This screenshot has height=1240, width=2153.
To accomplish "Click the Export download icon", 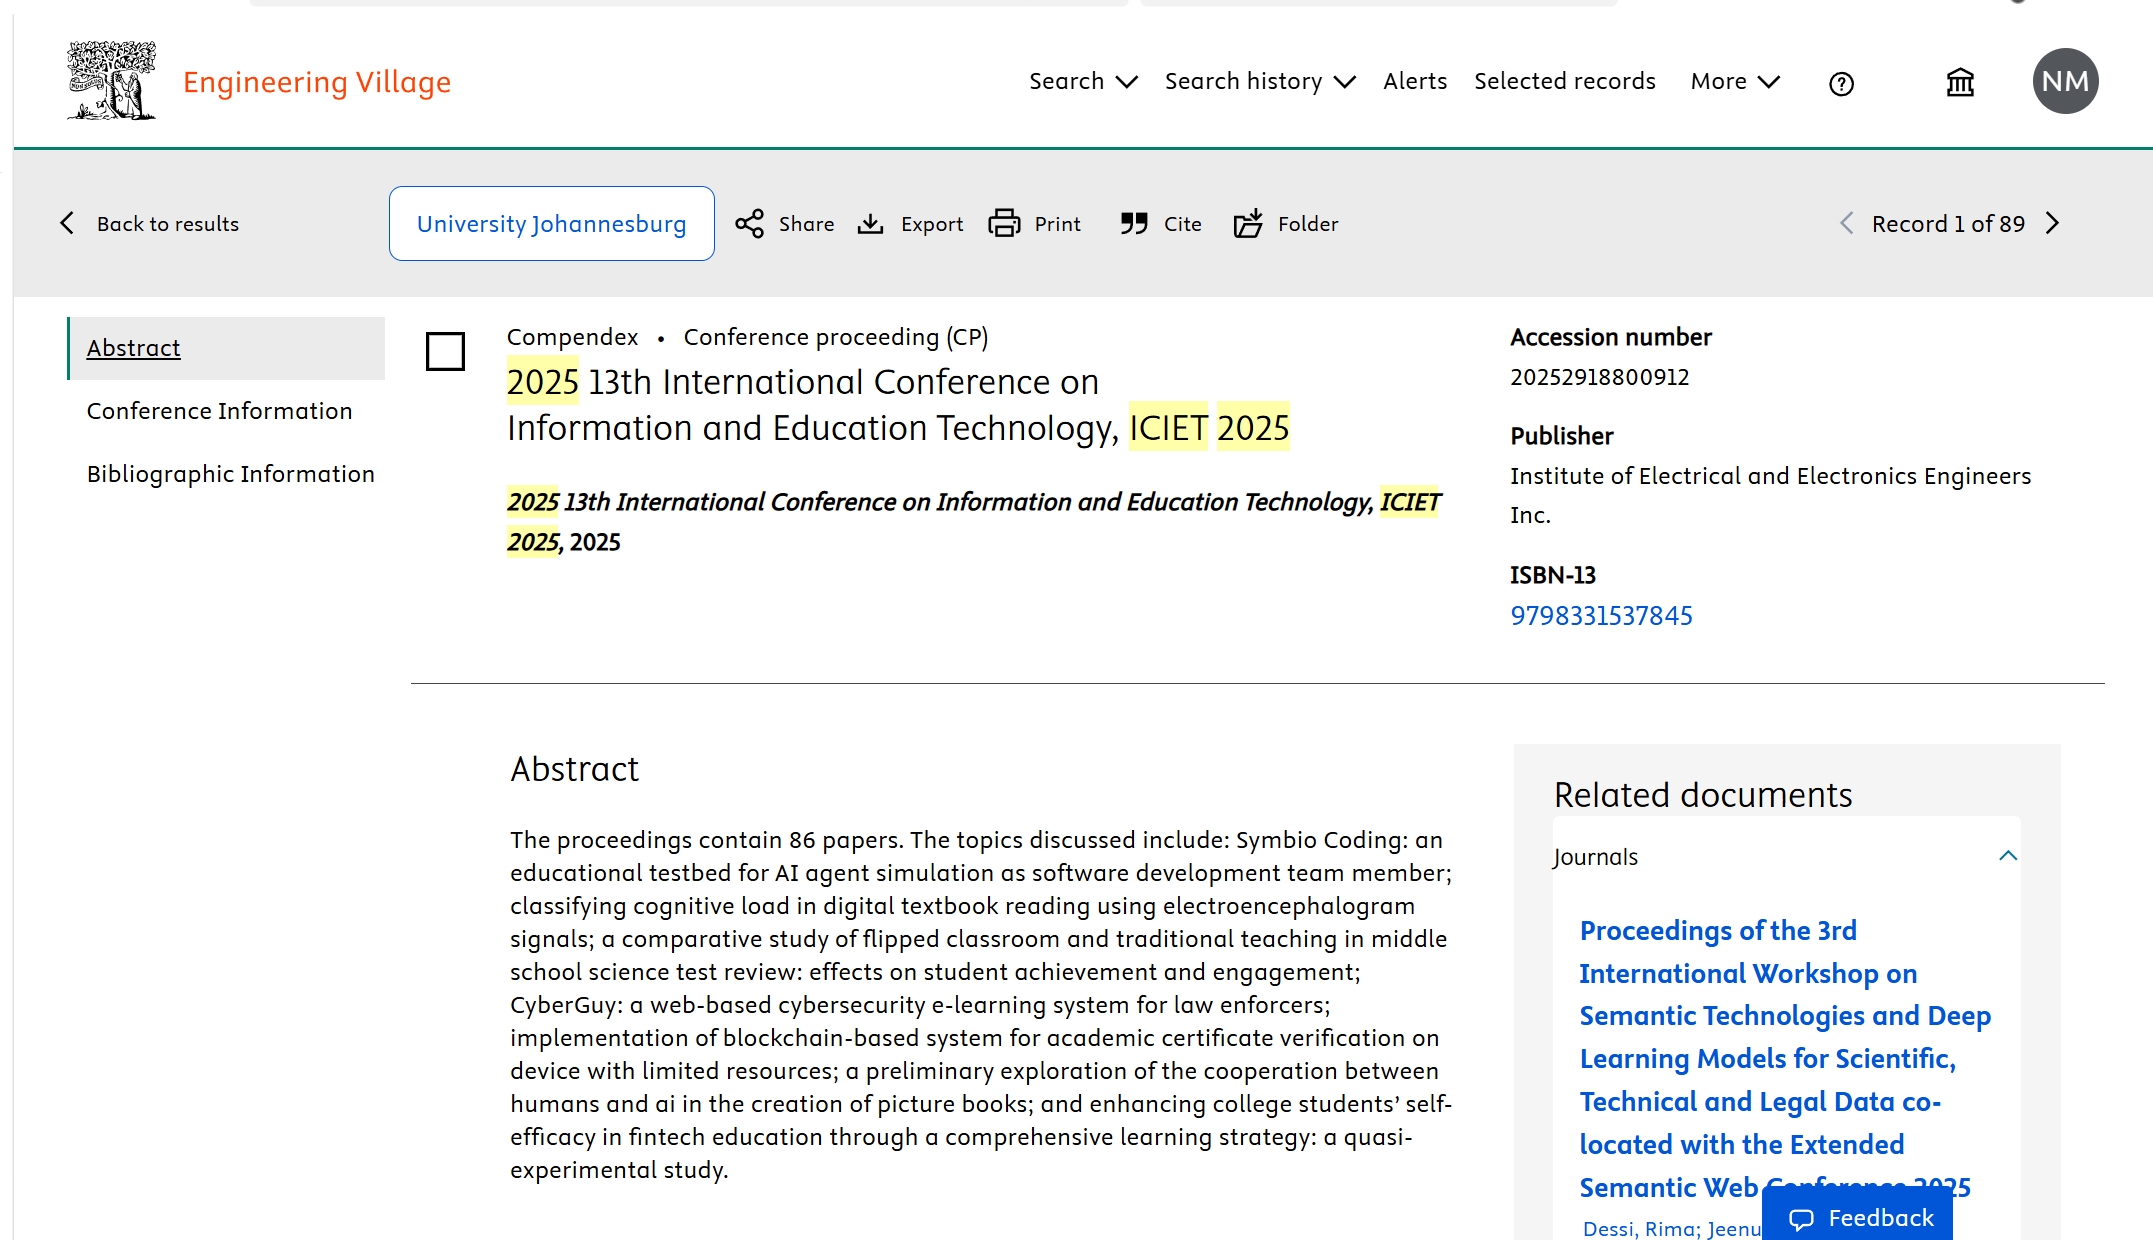I will click(x=870, y=223).
